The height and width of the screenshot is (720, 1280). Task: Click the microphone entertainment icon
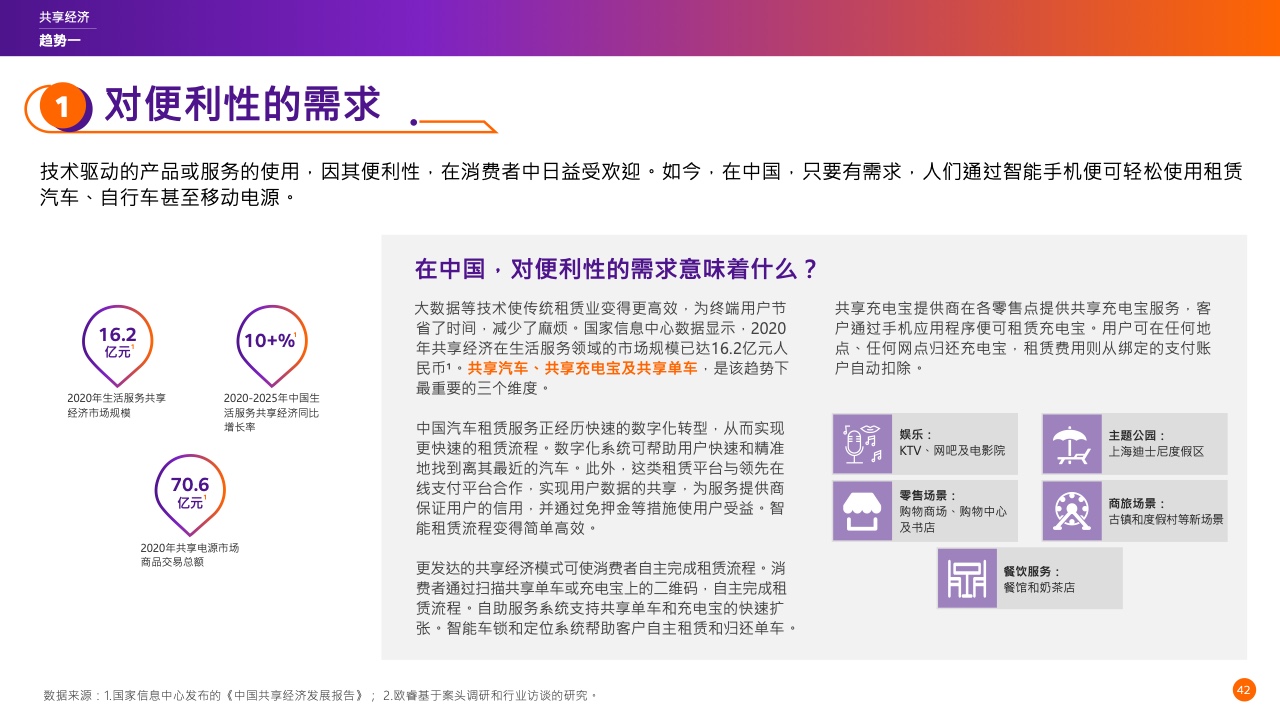[x=862, y=443]
